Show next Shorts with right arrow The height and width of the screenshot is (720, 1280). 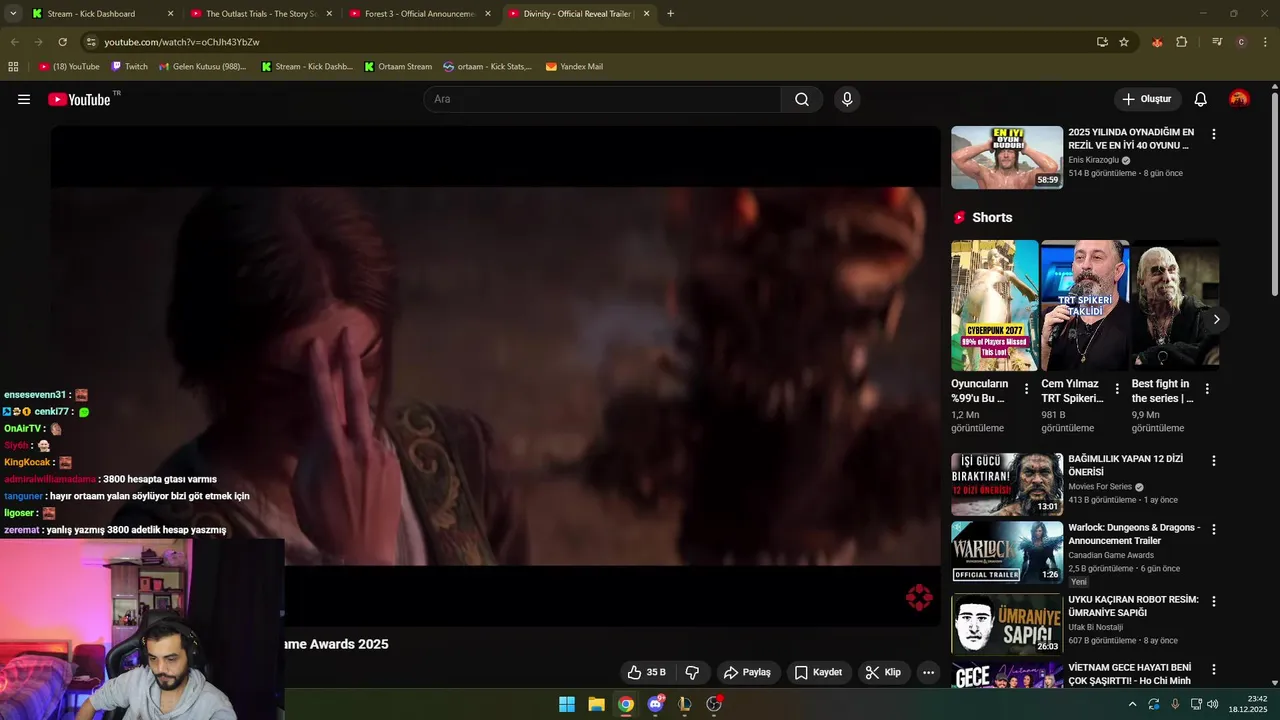1216,319
